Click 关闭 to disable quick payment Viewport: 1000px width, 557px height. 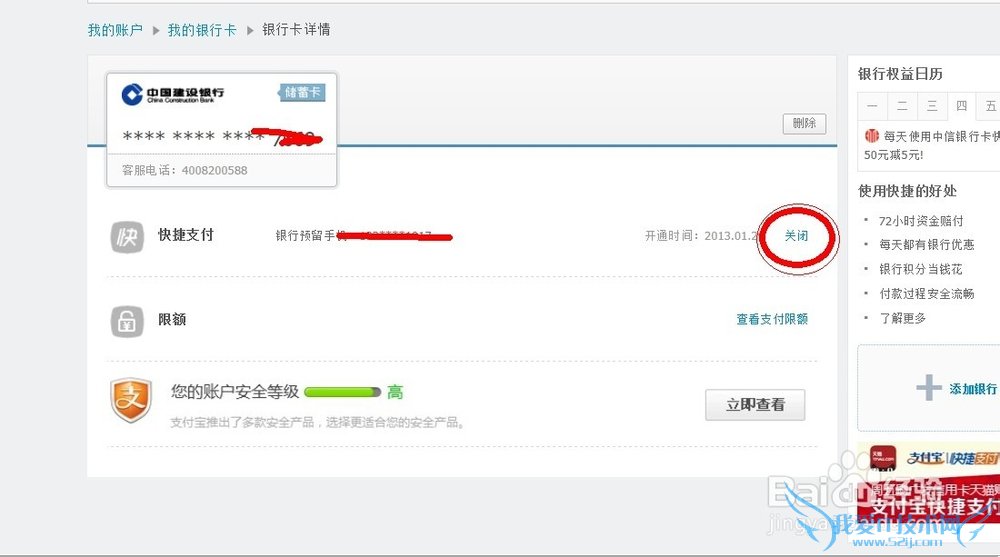click(796, 235)
